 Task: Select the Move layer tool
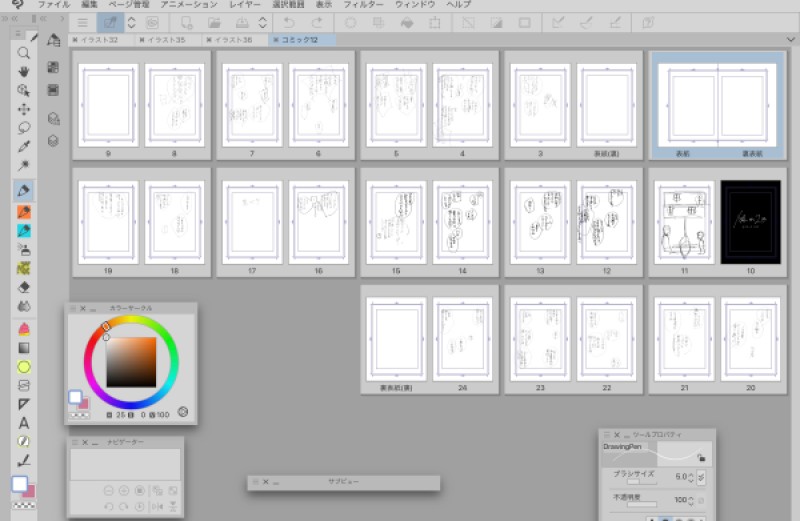click(23, 109)
